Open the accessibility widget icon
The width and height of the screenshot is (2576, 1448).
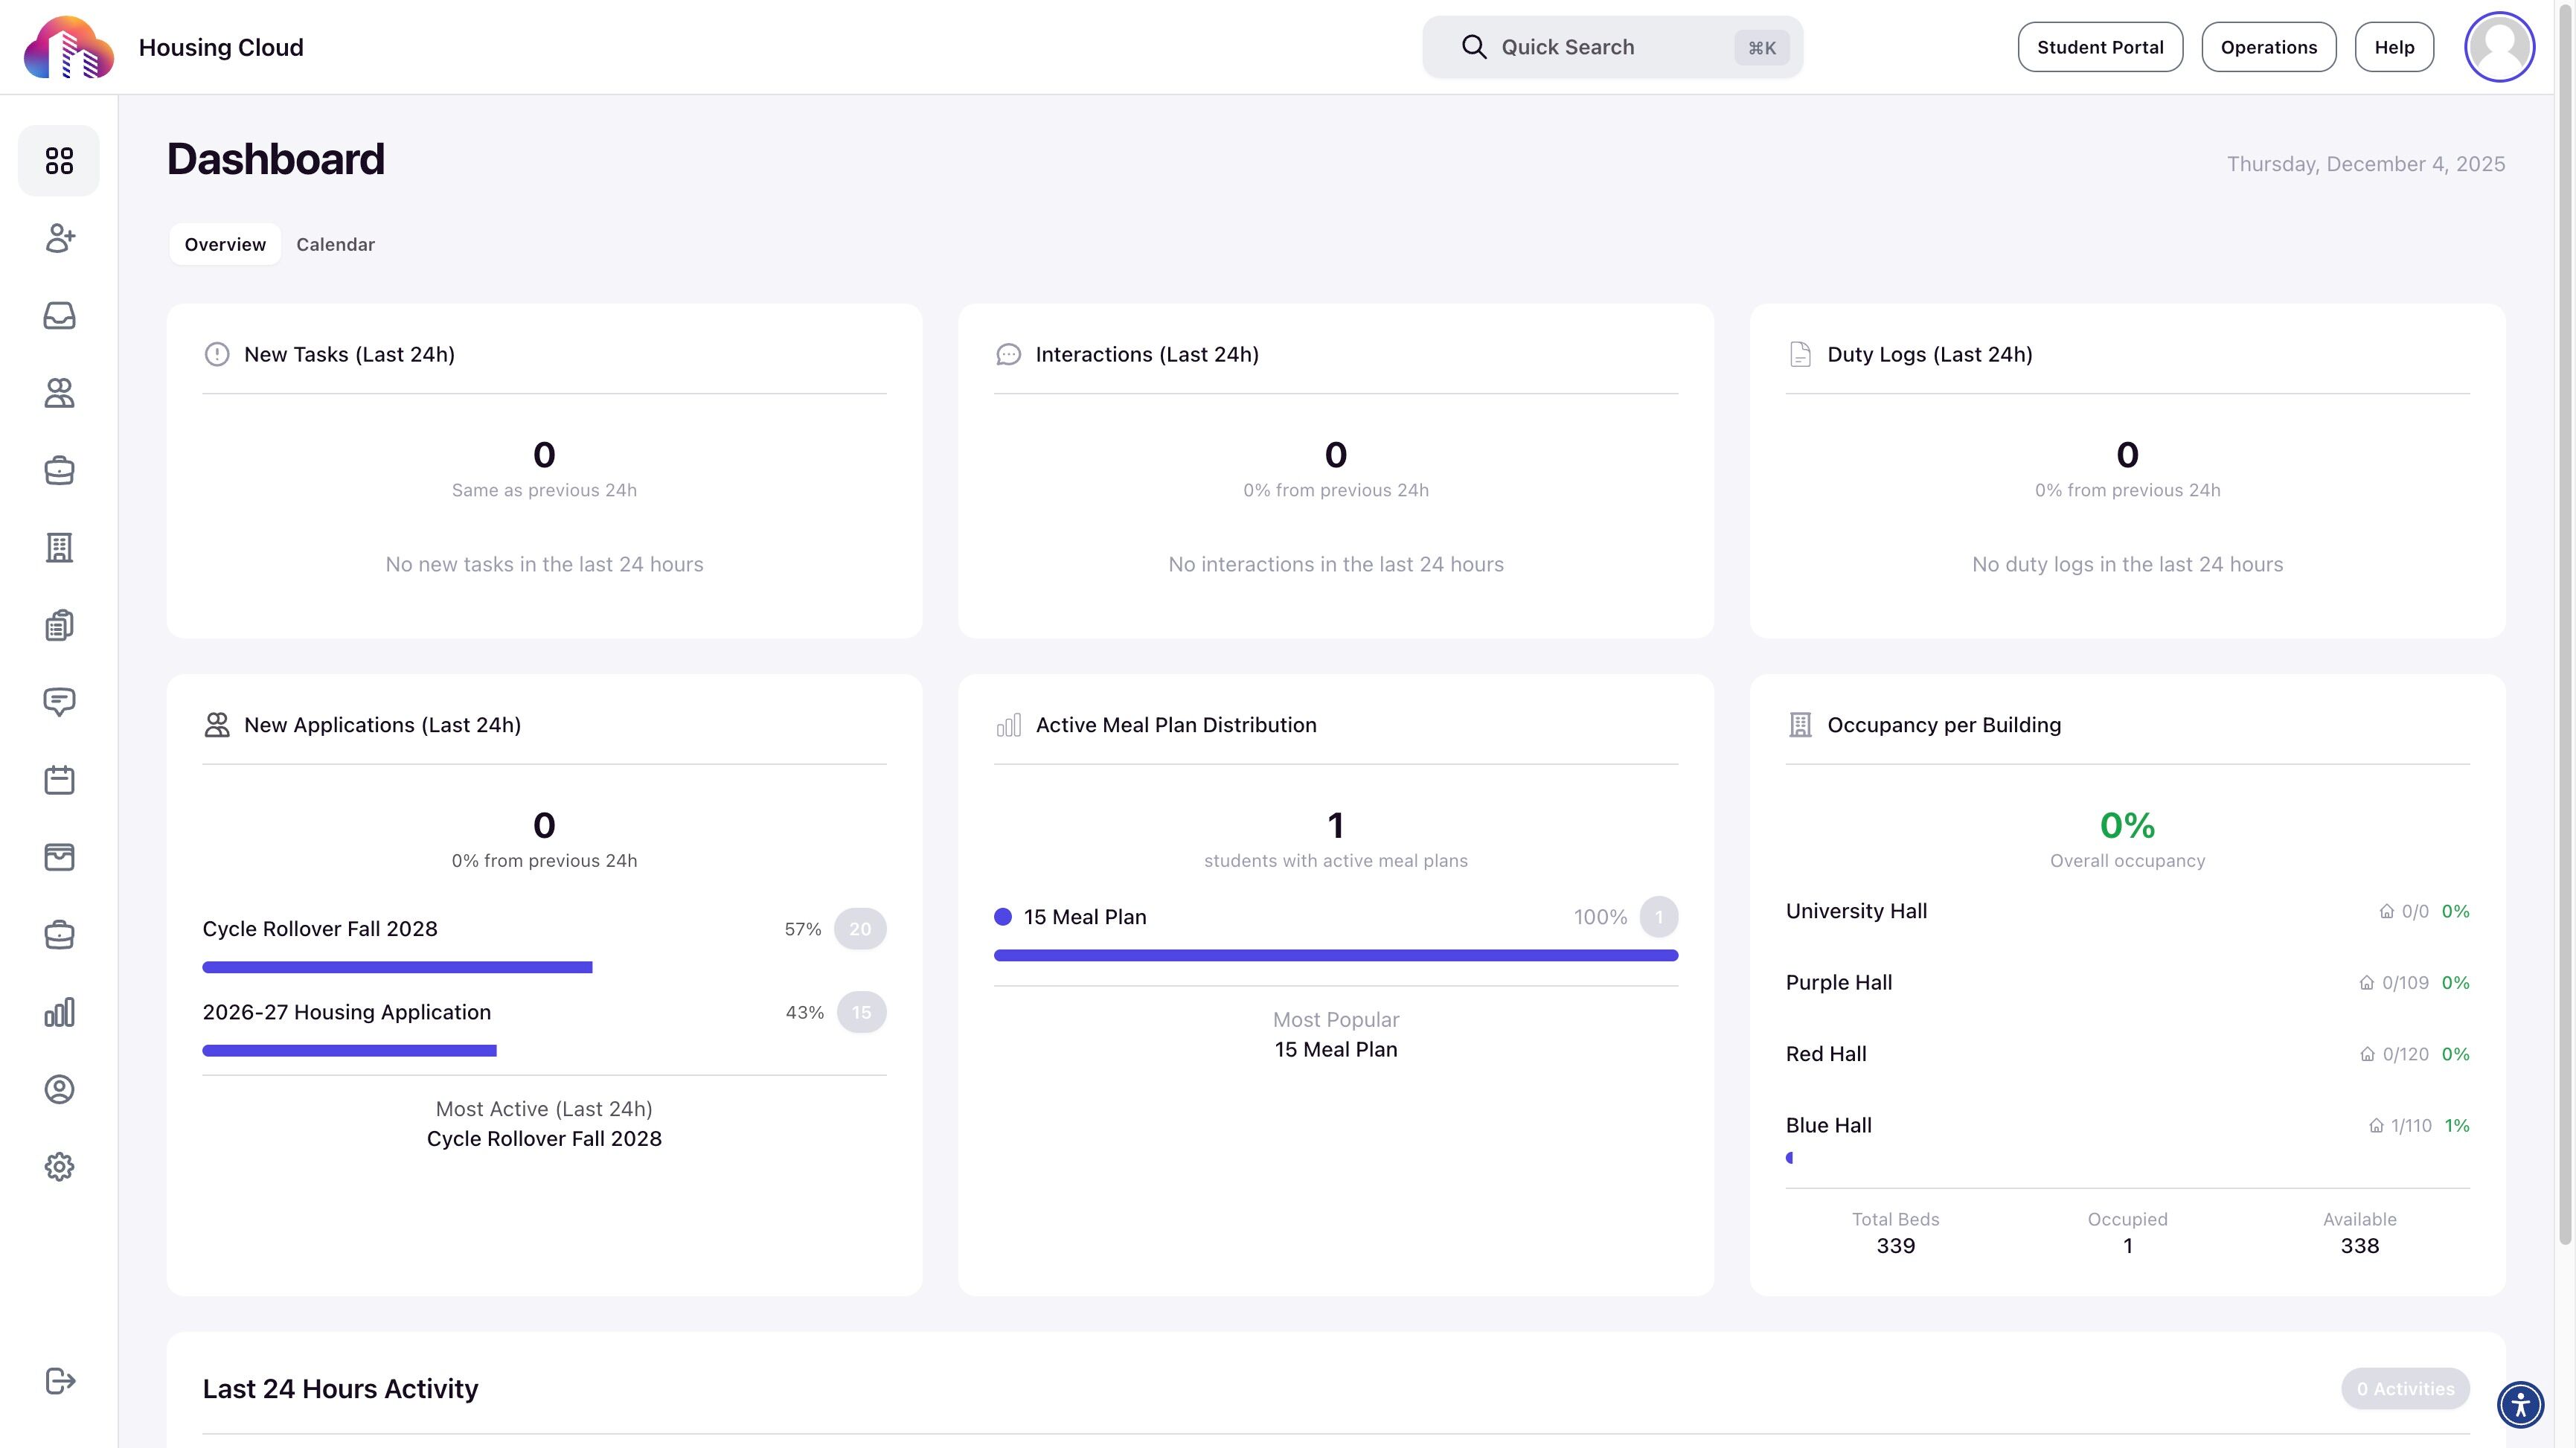(x=2520, y=1404)
